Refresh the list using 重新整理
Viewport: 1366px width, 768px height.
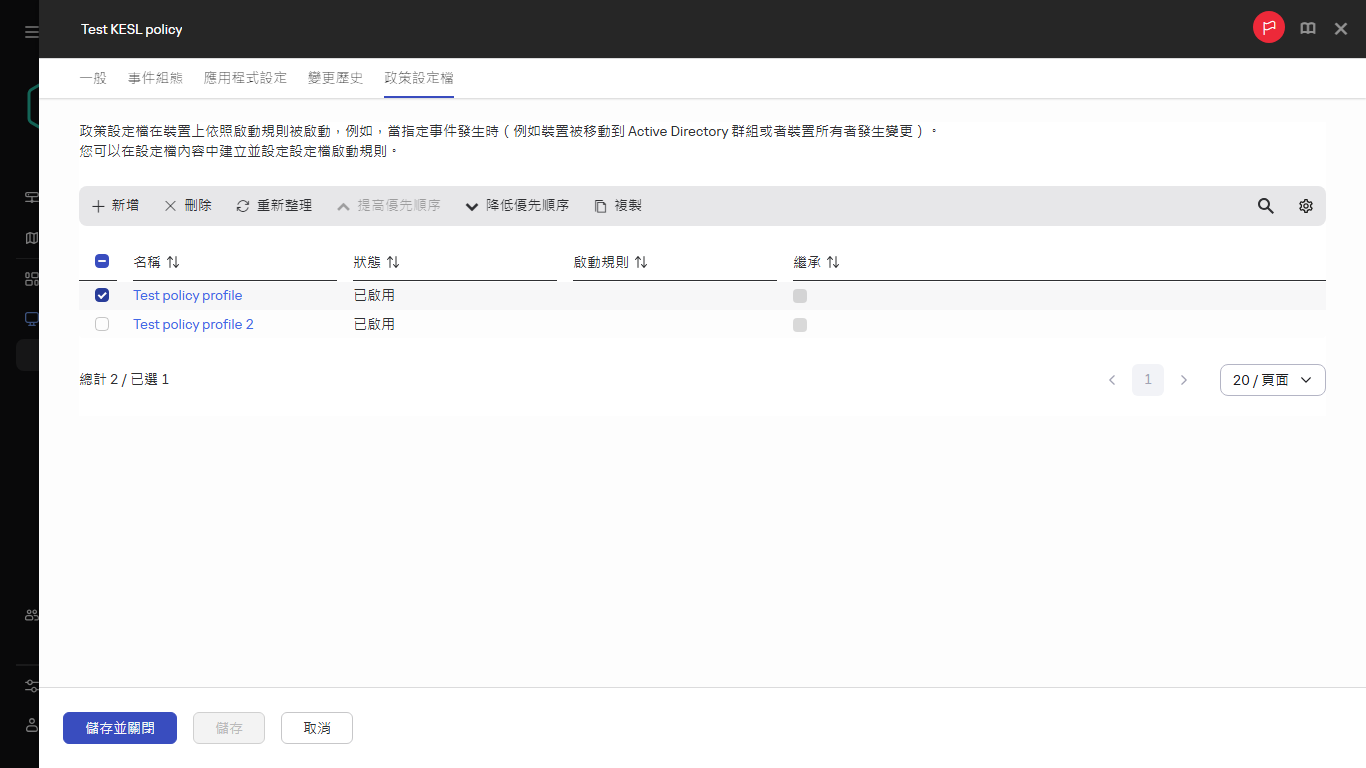click(273, 205)
